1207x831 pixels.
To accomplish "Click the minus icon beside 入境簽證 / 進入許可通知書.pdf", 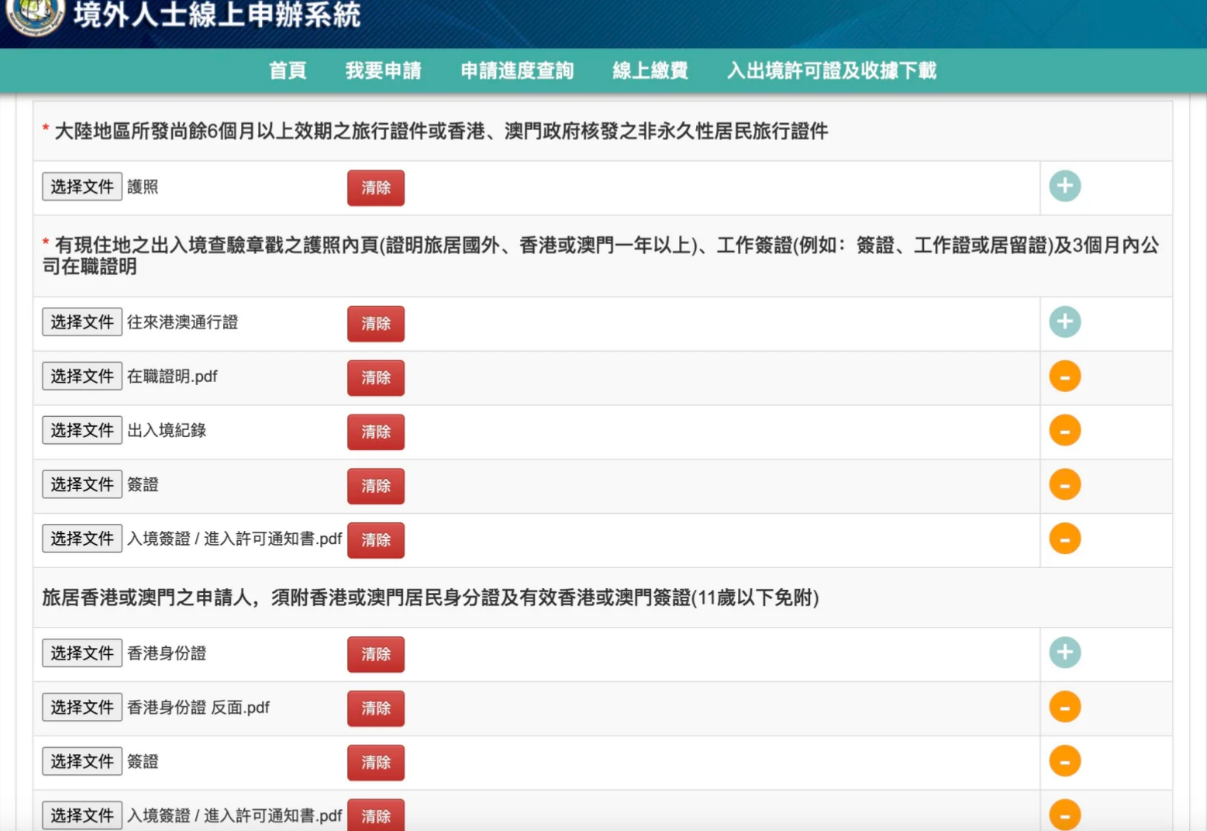I will (1065, 540).
